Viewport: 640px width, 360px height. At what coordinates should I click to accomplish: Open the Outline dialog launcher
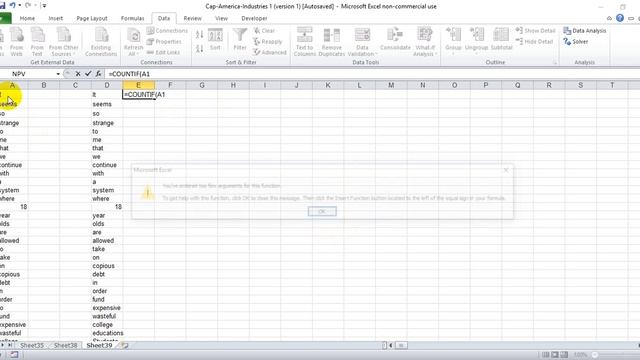click(x=554, y=62)
